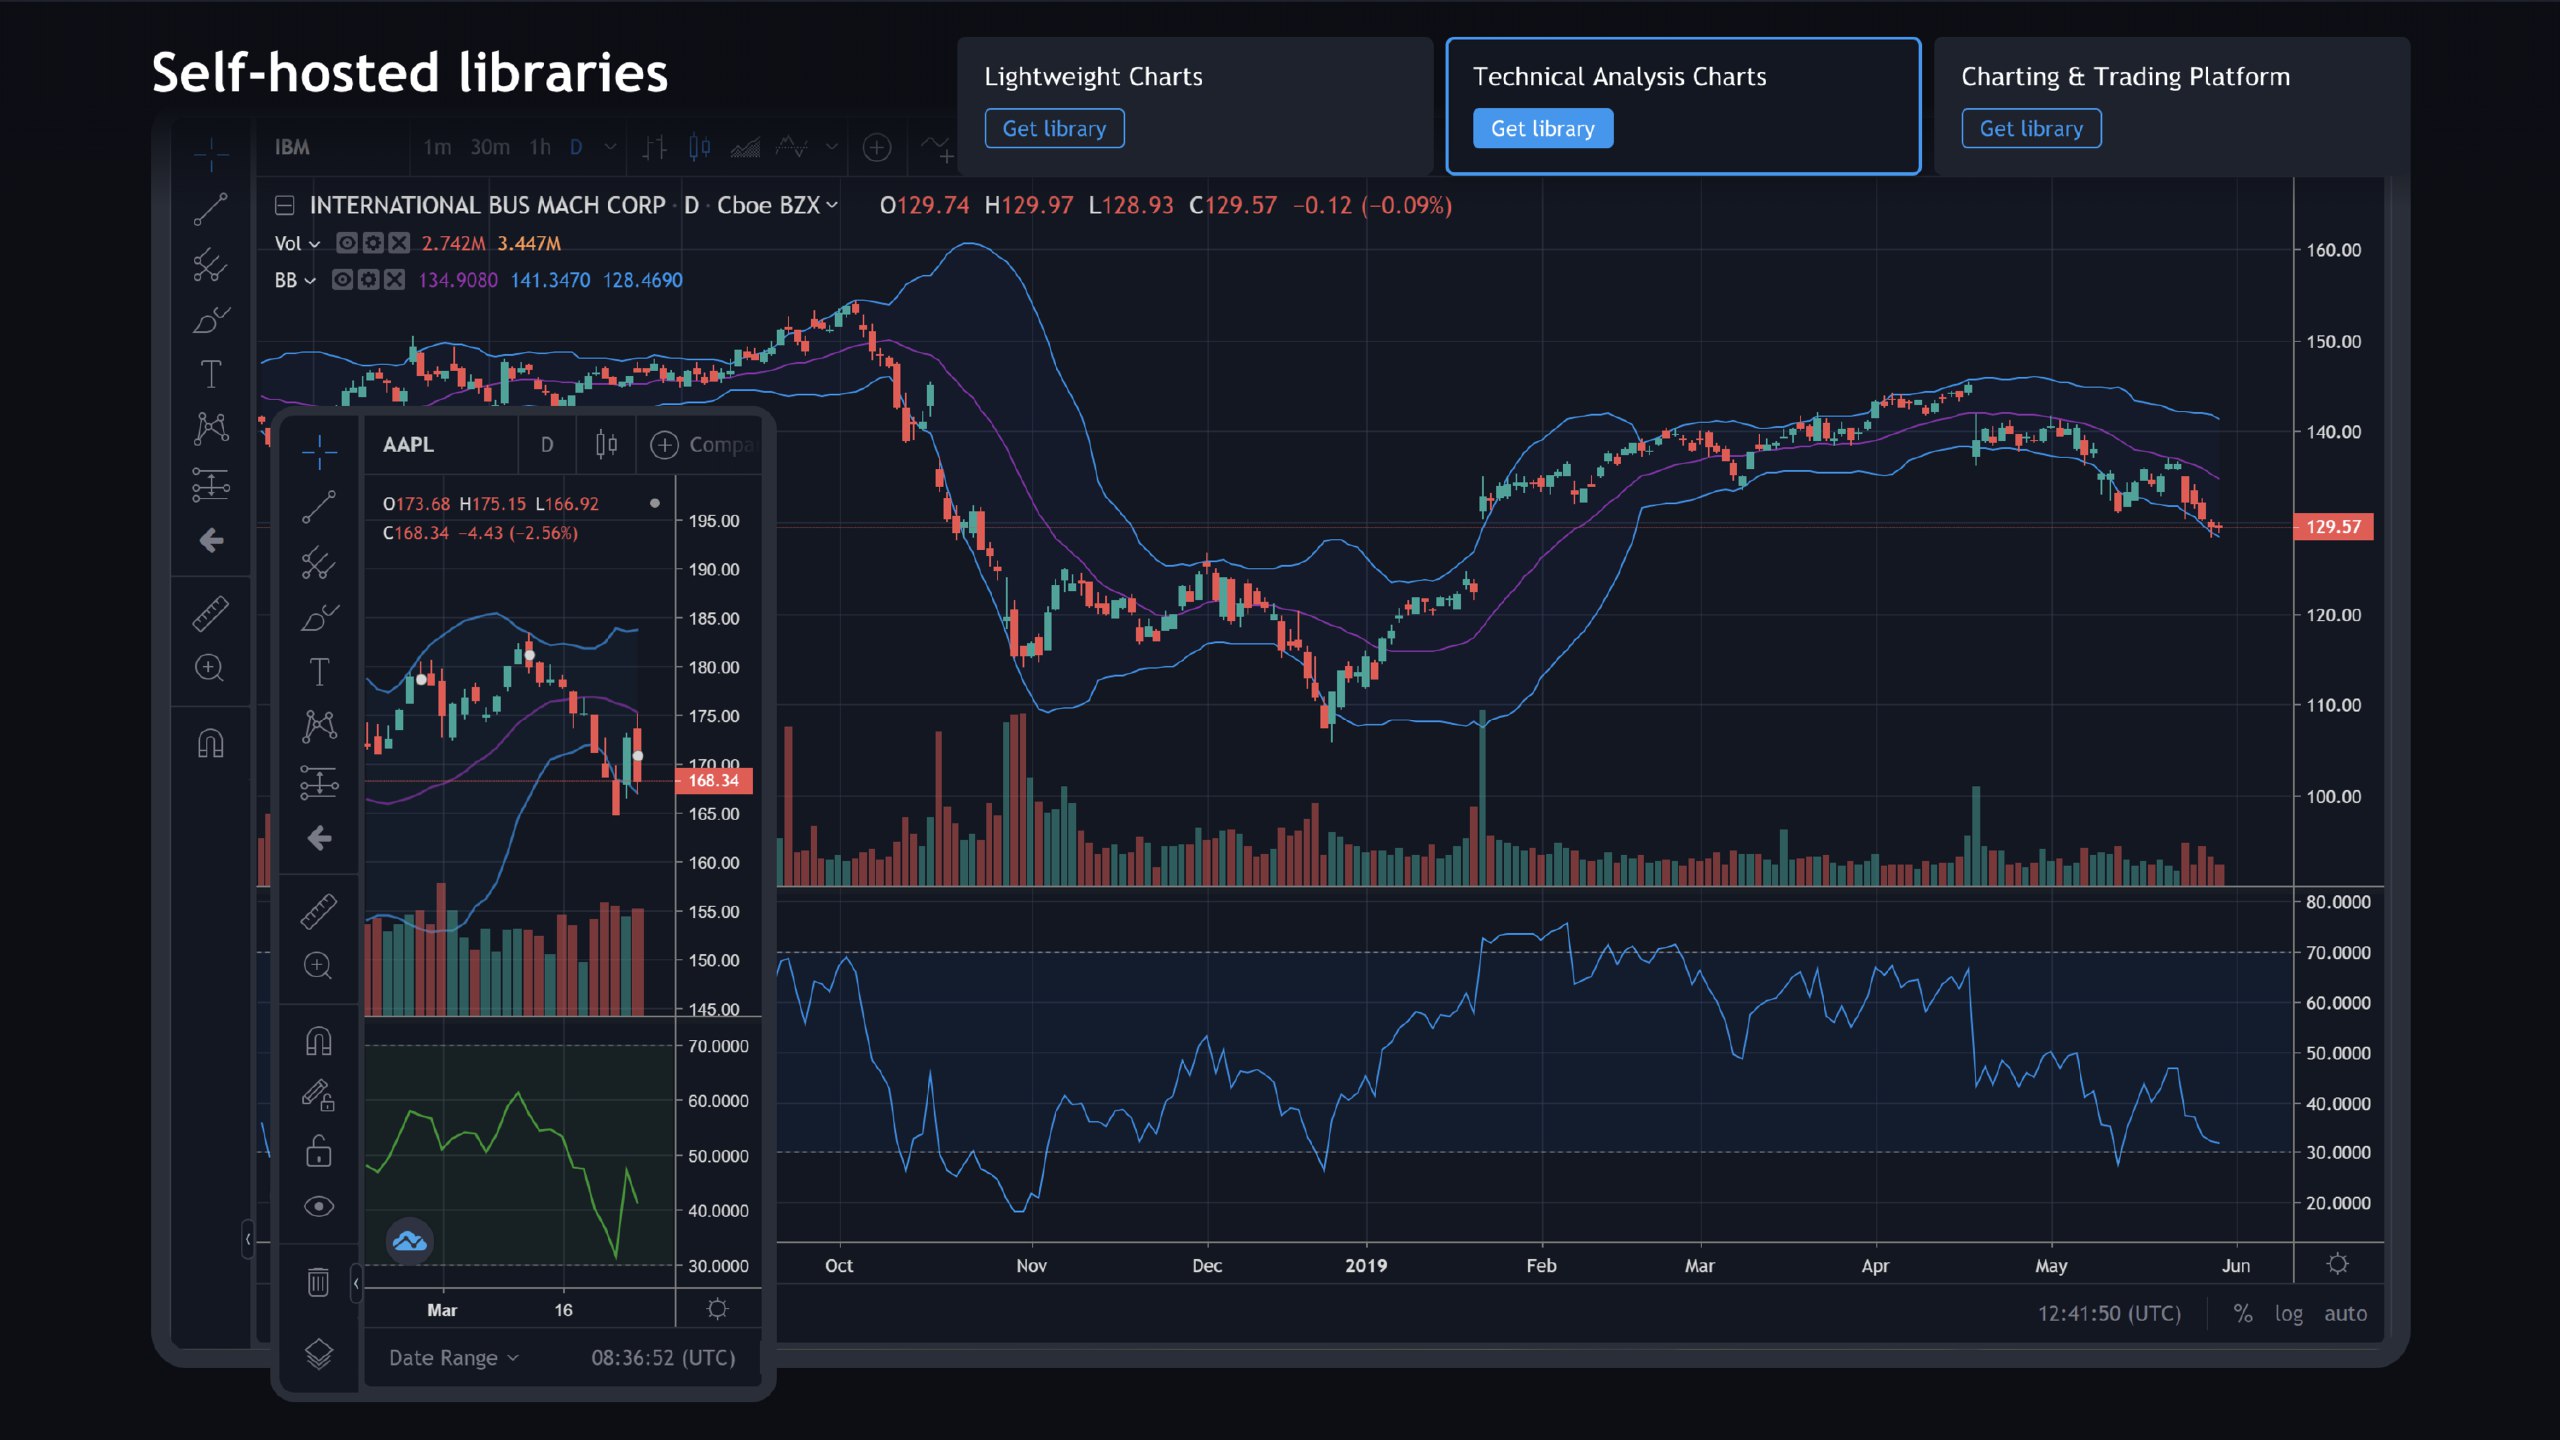
Task: Select trend line tool in AAPL chart sidebar
Action: point(319,507)
